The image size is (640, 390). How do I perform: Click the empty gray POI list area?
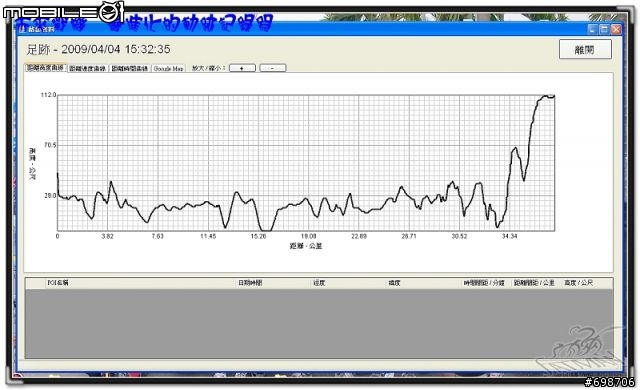(x=319, y=324)
